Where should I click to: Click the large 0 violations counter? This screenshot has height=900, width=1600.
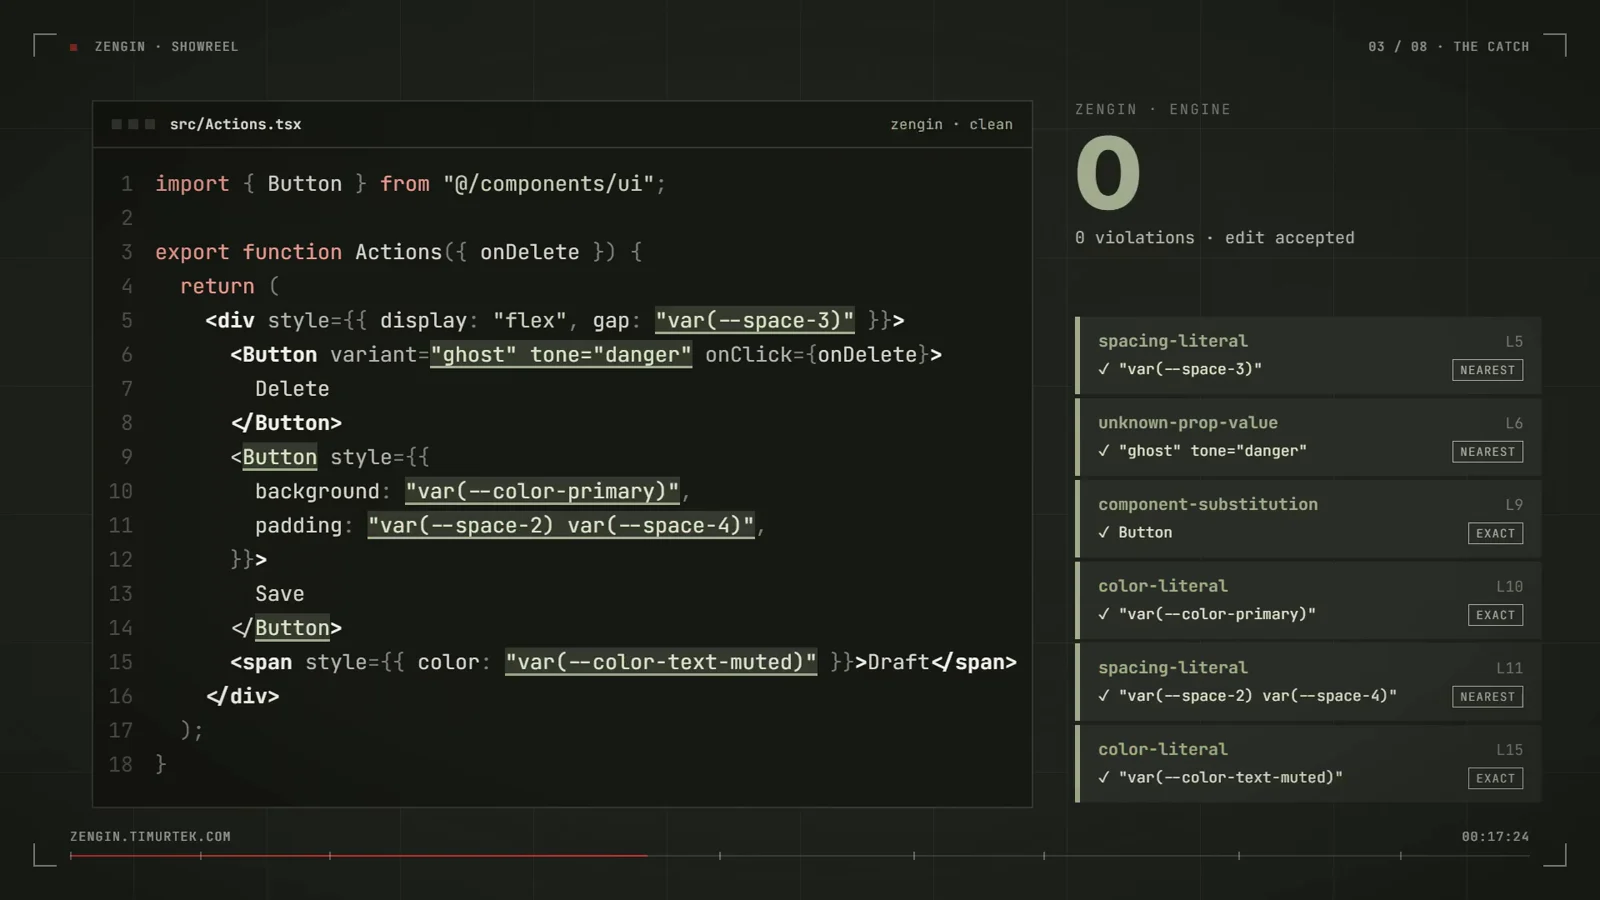tap(1108, 173)
